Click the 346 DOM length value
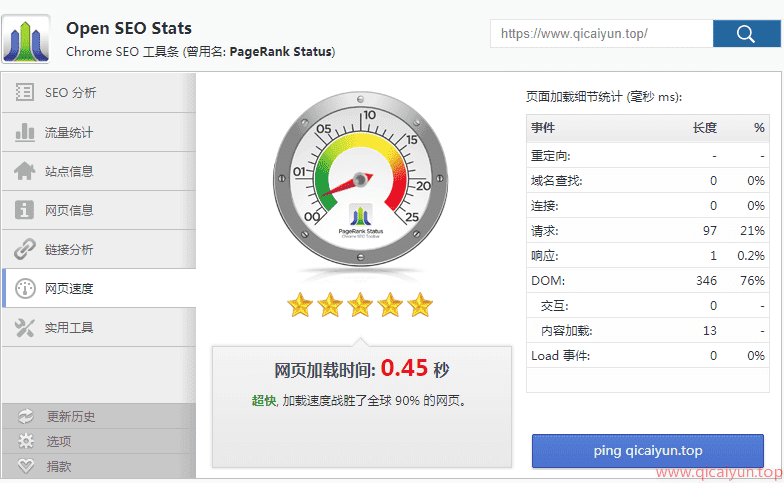The image size is (784, 483). click(706, 280)
